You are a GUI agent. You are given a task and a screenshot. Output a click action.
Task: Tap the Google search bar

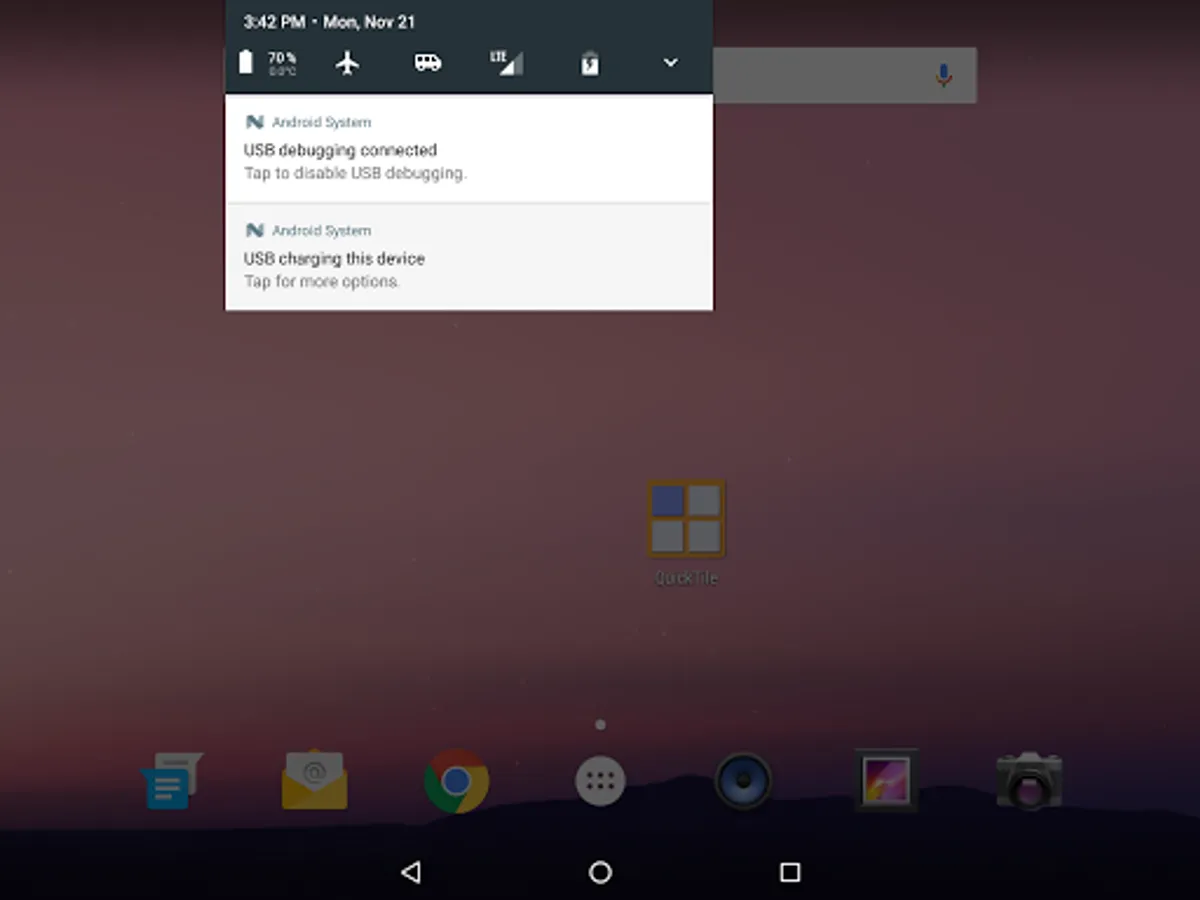(x=845, y=75)
